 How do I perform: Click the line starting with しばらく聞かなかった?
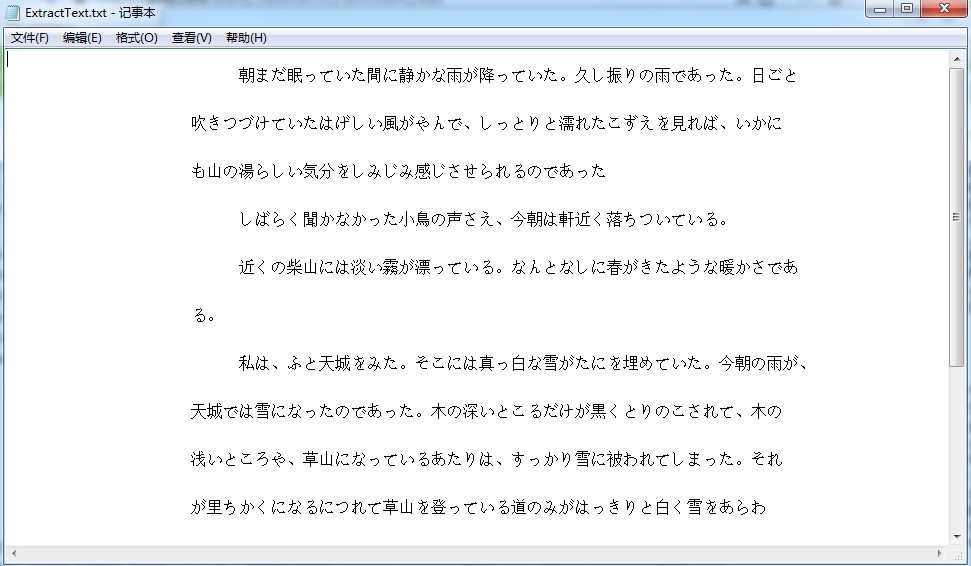pyautogui.click(x=484, y=219)
